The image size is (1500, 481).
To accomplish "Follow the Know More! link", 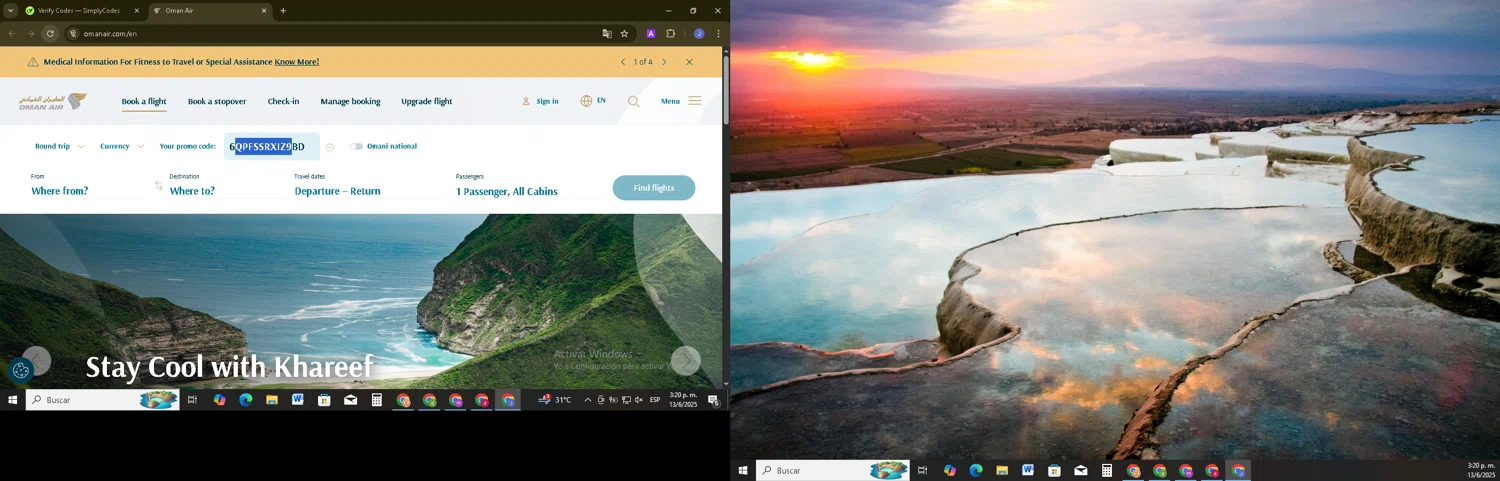I will click(297, 62).
